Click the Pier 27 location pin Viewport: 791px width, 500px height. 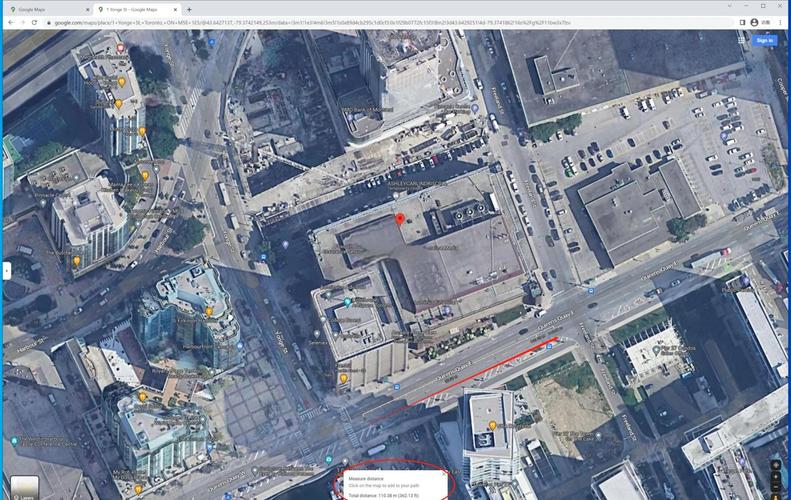(x=656, y=349)
